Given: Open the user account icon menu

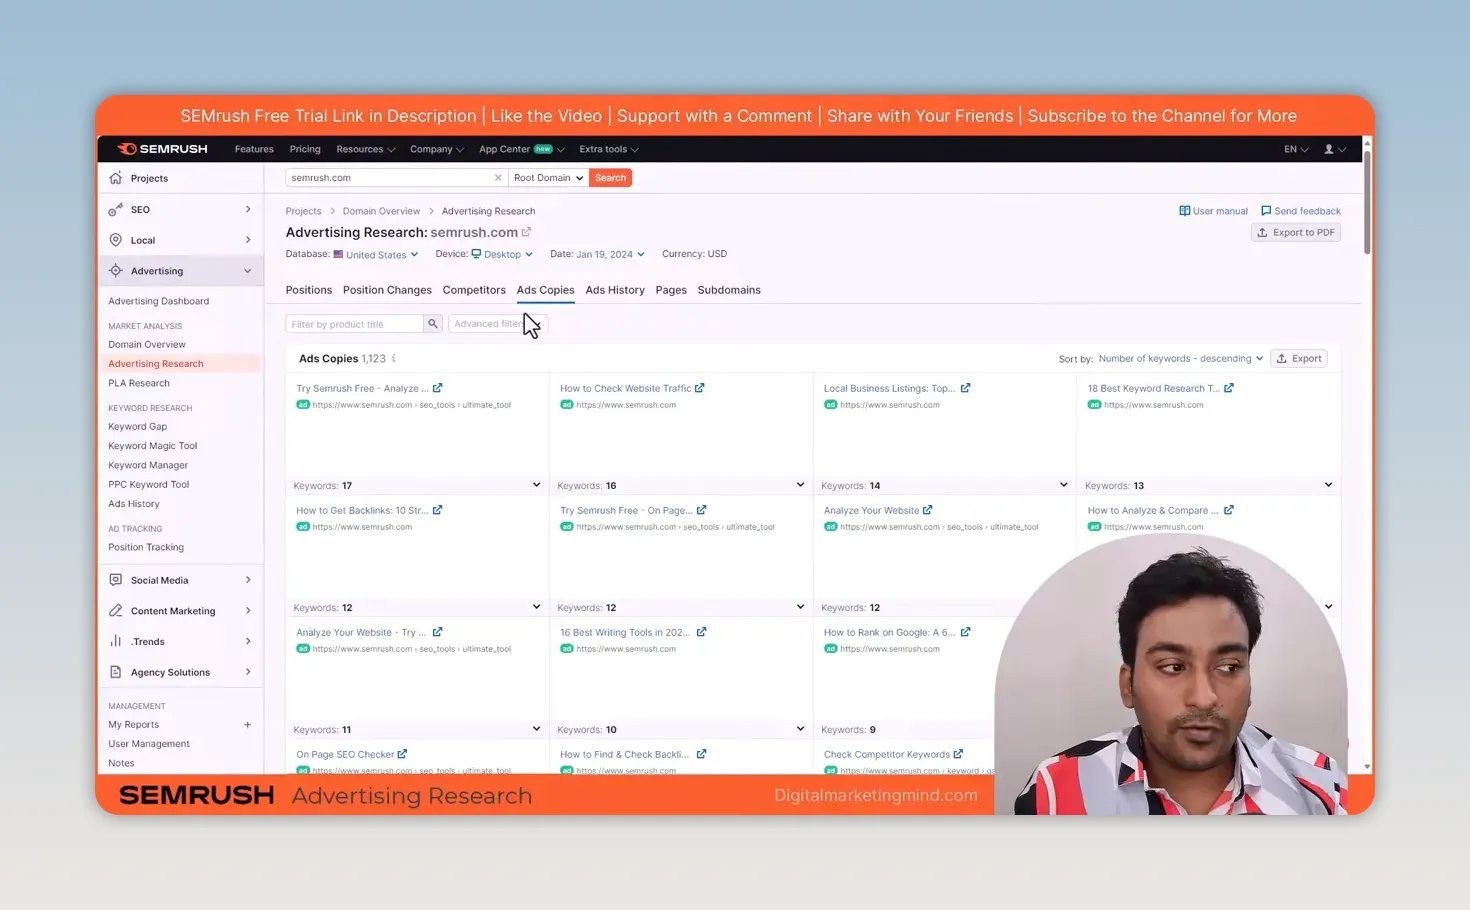Looking at the screenshot, I should click(1334, 149).
